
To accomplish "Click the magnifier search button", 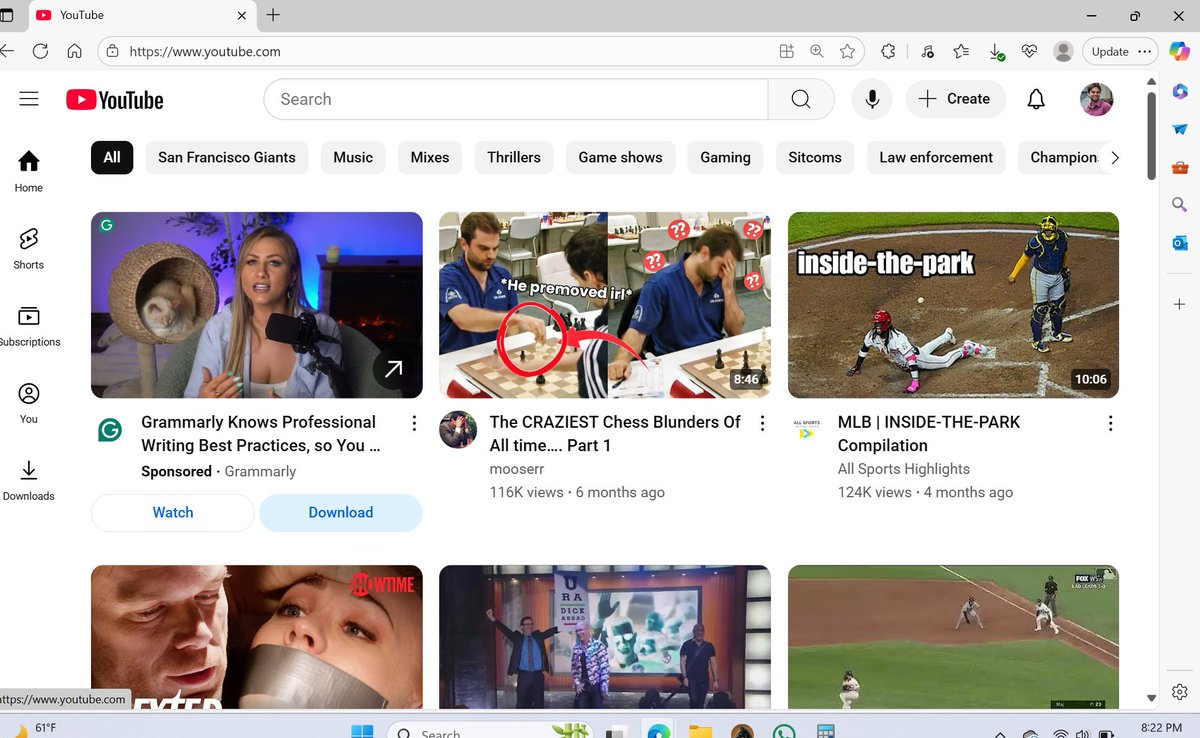I will point(800,99).
